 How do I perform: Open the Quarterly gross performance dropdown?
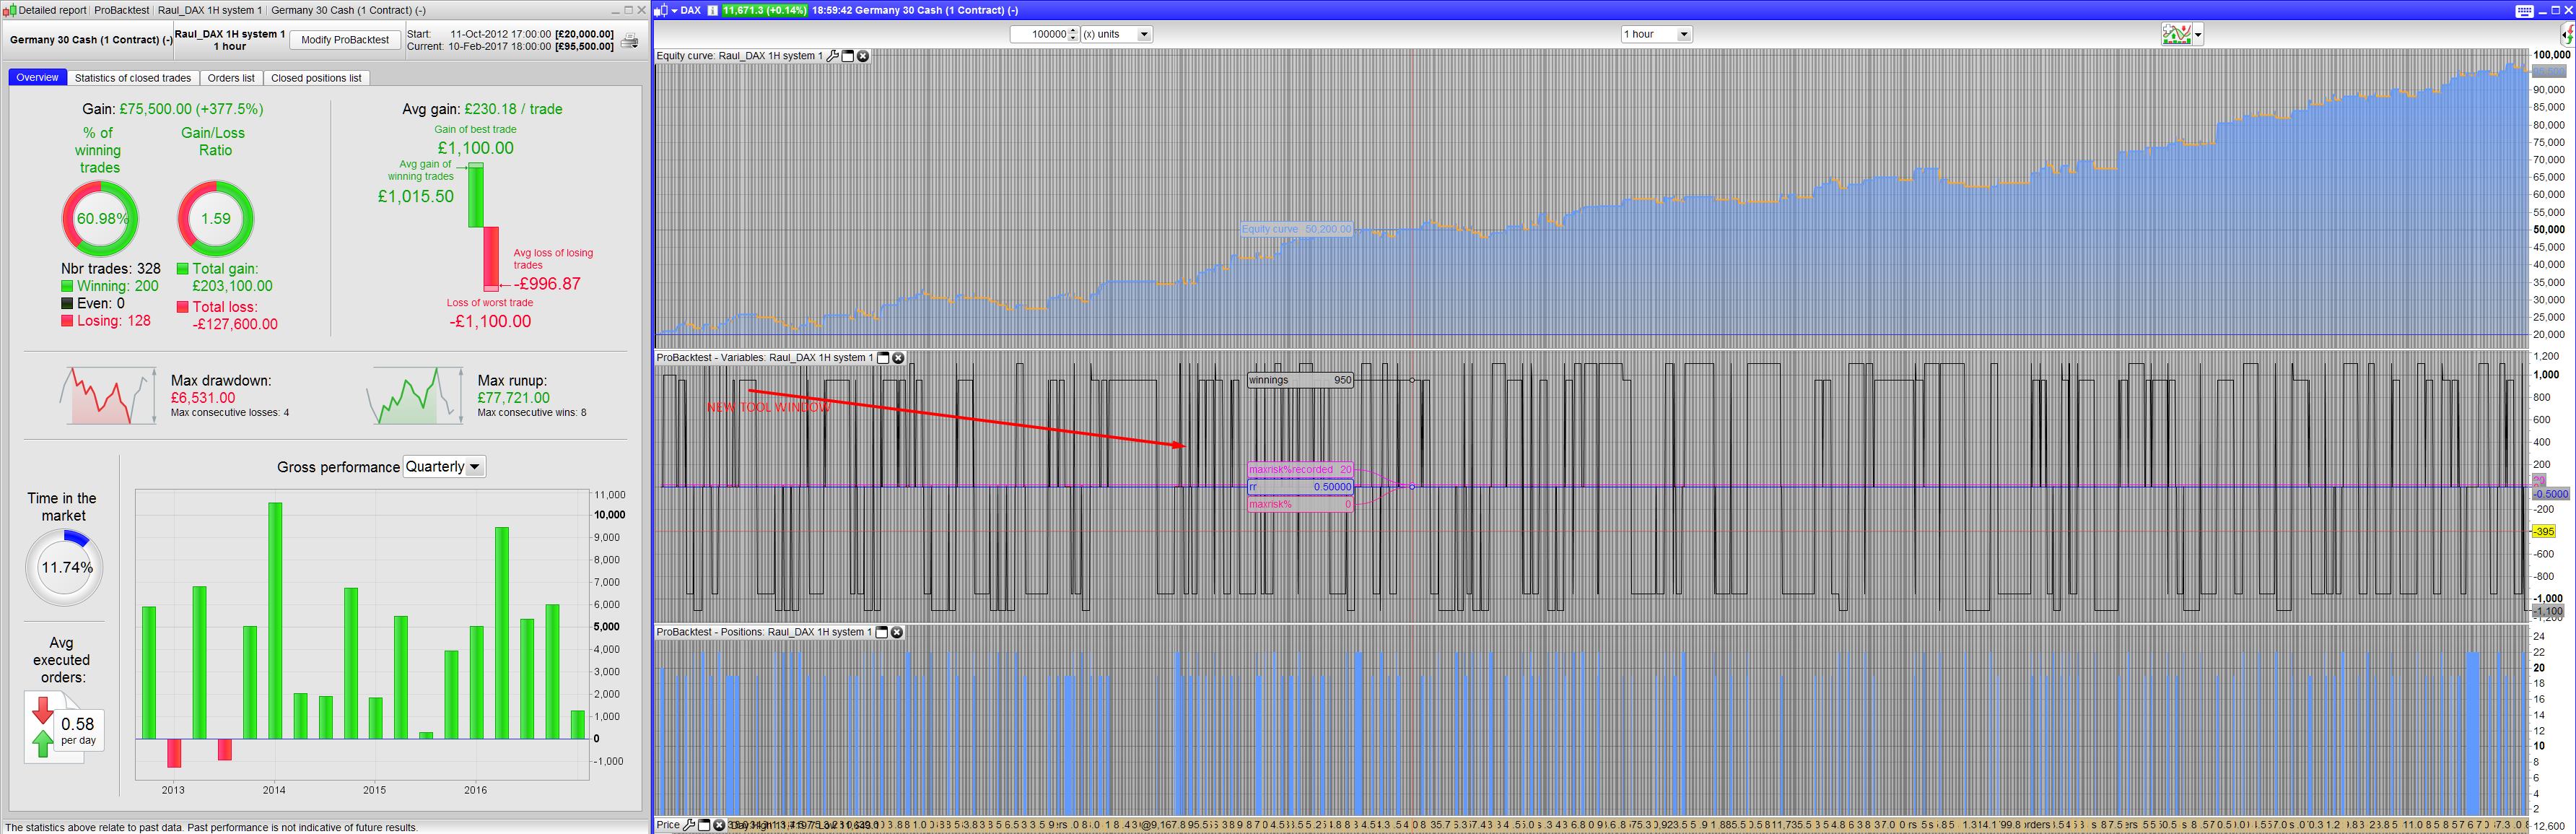pos(475,467)
